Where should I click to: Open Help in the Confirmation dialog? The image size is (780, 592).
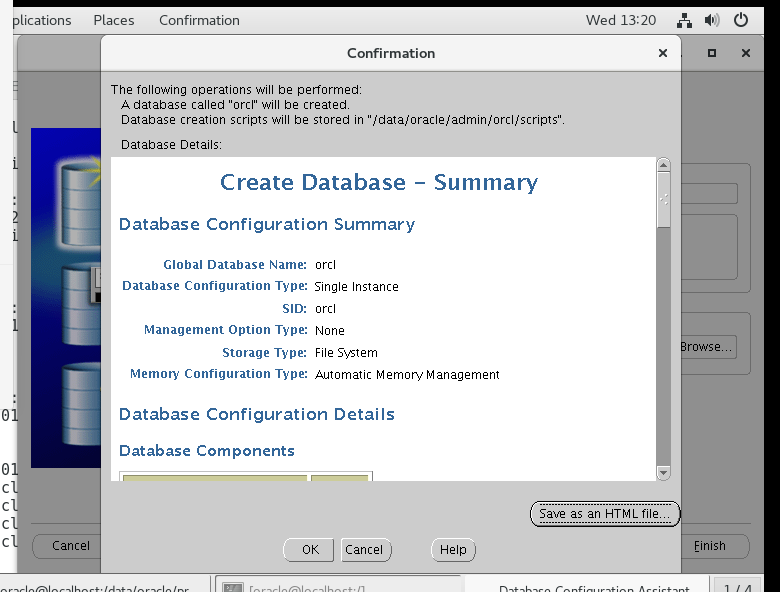[453, 549]
